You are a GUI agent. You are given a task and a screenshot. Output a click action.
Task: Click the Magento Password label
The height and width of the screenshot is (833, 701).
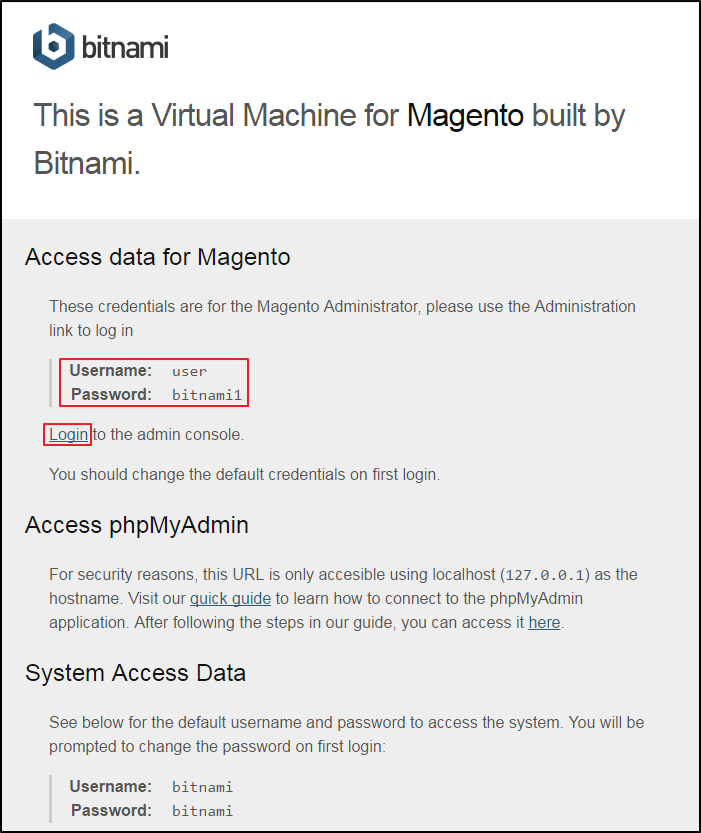point(112,394)
